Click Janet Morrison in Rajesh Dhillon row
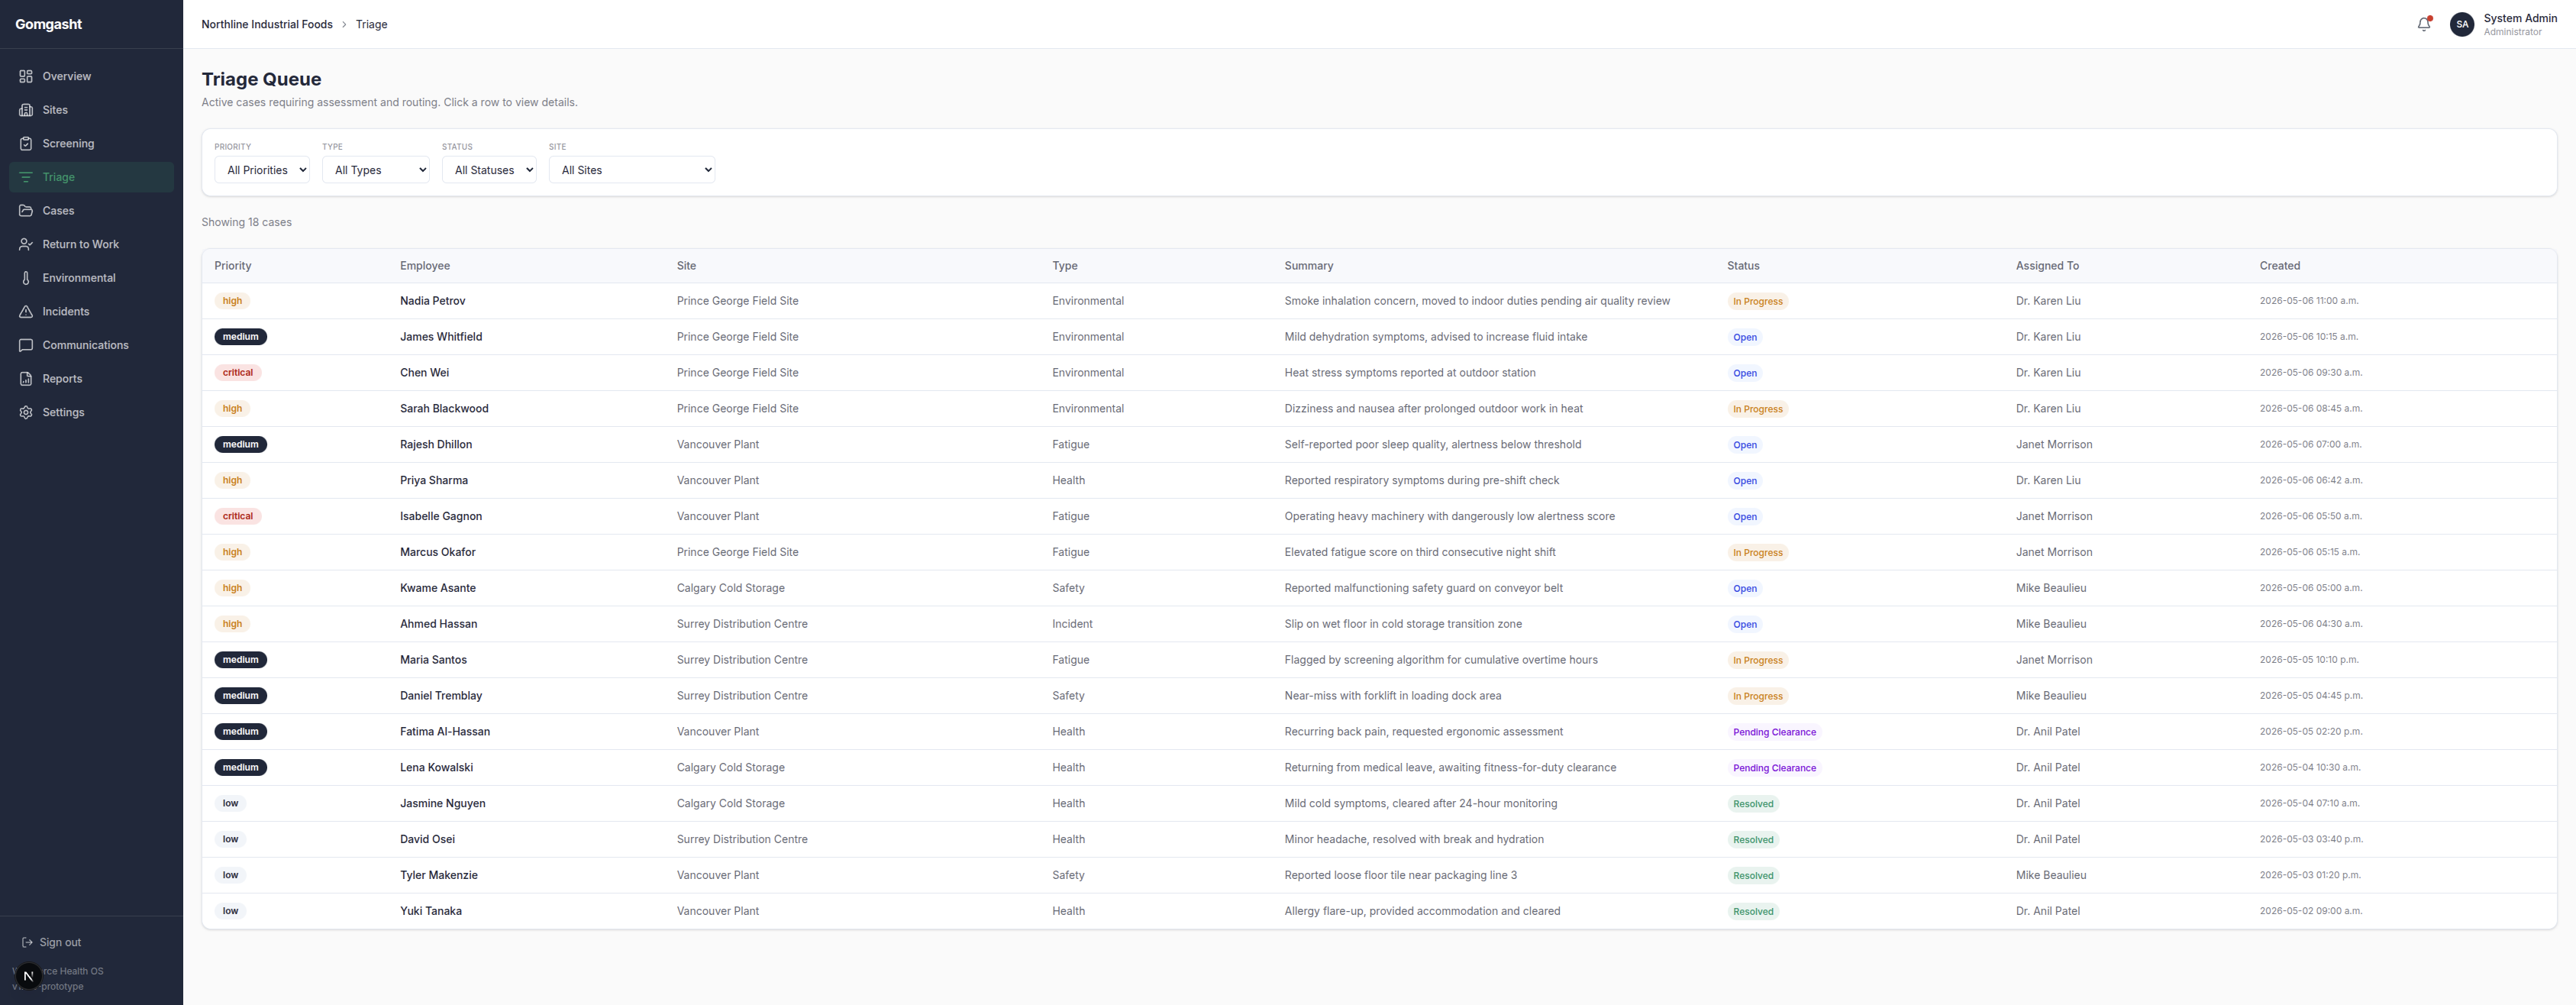This screenshot has height=1005, width=2576. coord(2053,445)
